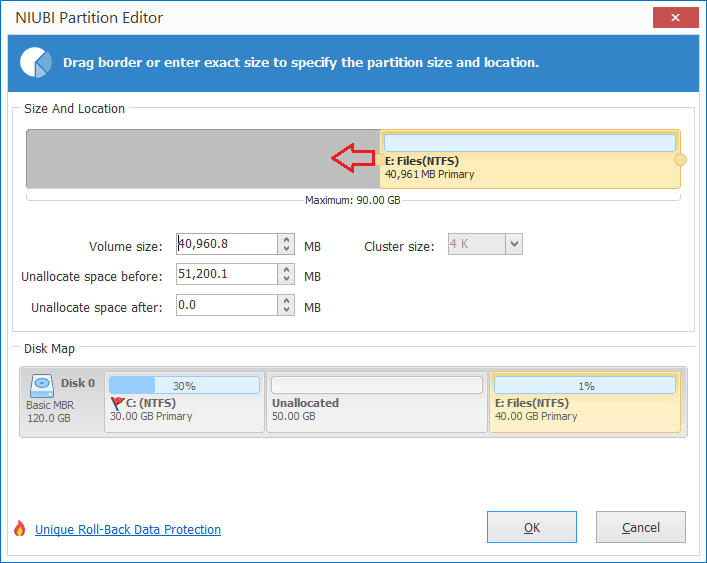Click the '120.0 GB' disk size text

tap(49, 418)
